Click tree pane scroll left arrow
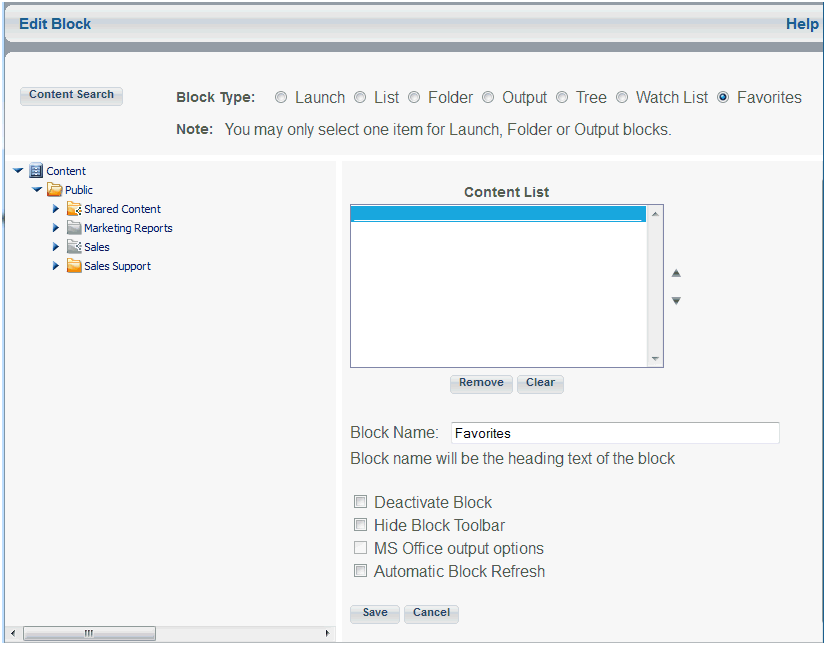 (x=13, y=633)
